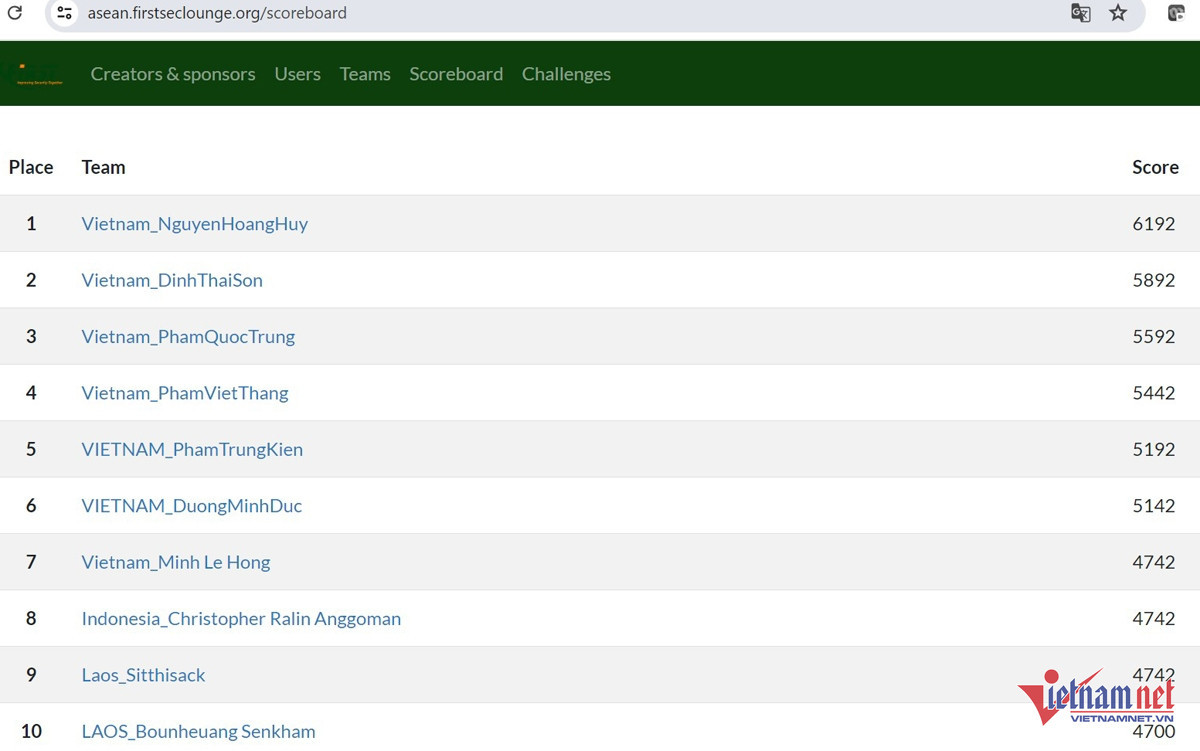
Task: Click the Vietnam_PhamQuocTrung link
Action: point(188,337)
